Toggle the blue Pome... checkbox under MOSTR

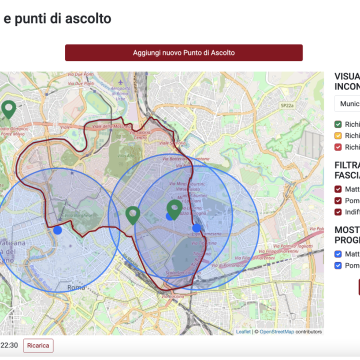(x=338, y=266)
